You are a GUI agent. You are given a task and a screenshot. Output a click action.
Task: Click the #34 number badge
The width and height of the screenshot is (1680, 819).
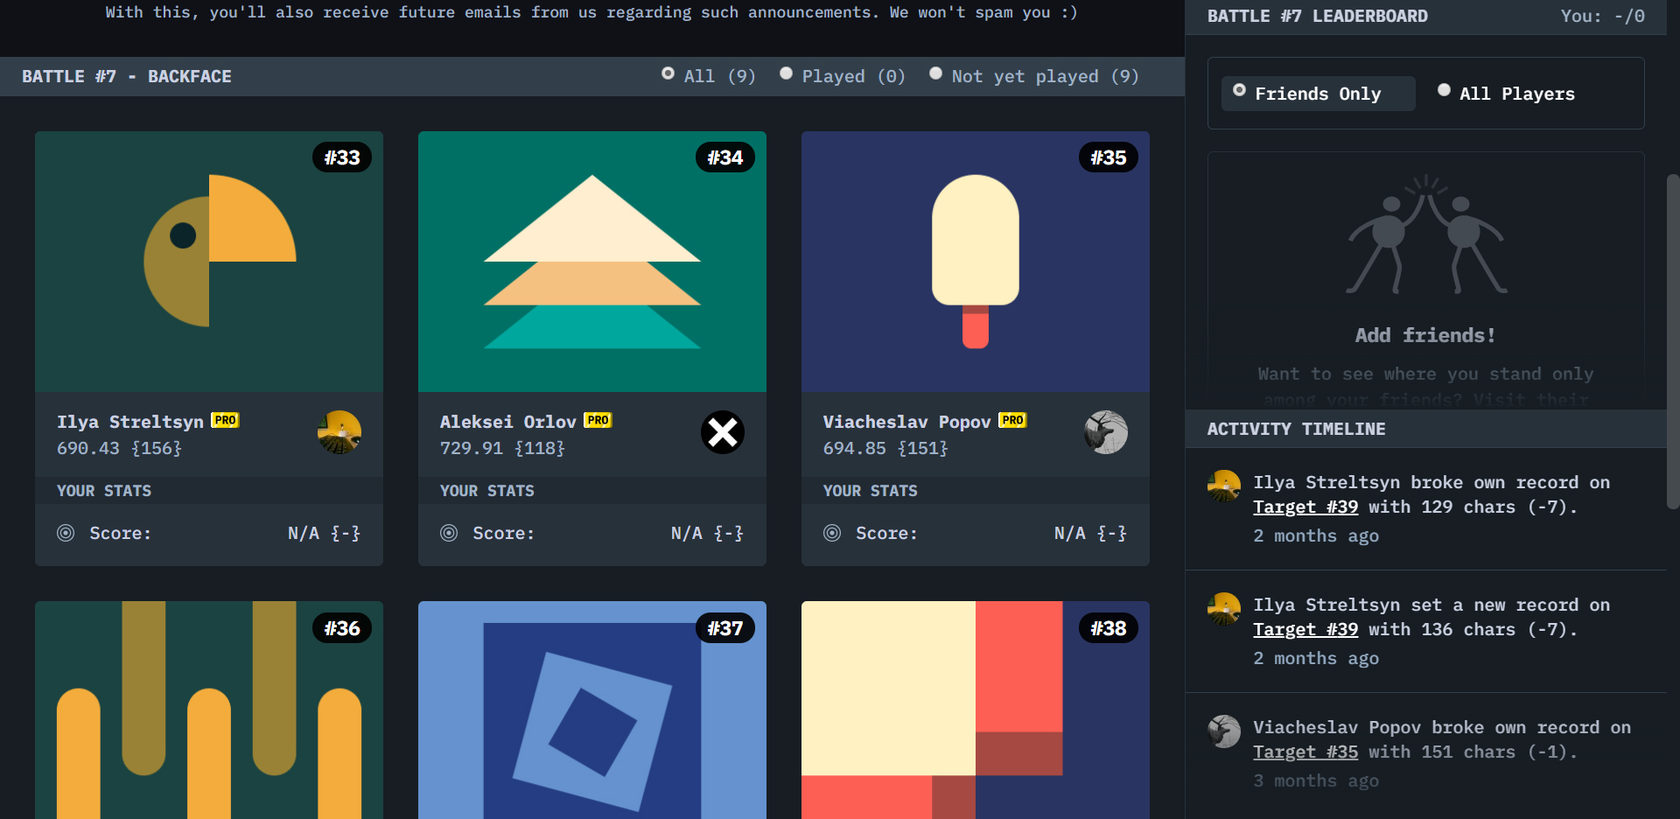[725, 157]
